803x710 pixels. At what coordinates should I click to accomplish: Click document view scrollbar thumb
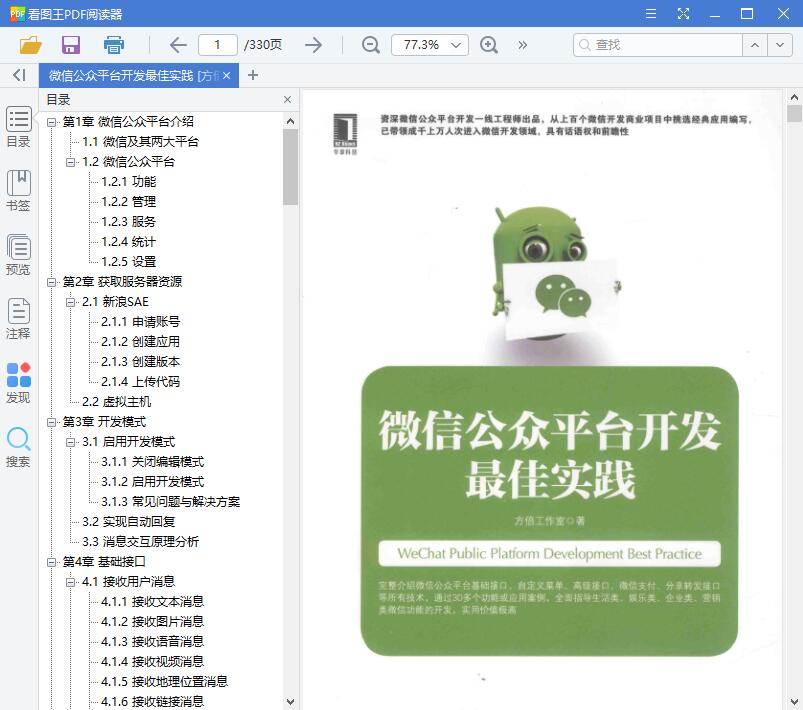pyautogui.click(x=794, y=113)
